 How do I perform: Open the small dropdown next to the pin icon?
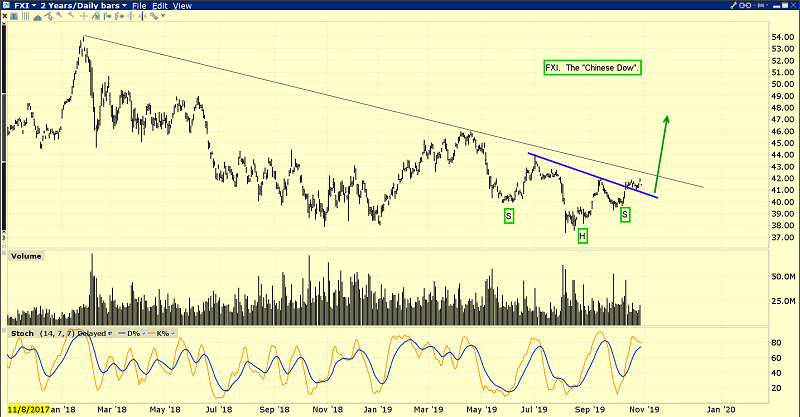coord(767,5)
